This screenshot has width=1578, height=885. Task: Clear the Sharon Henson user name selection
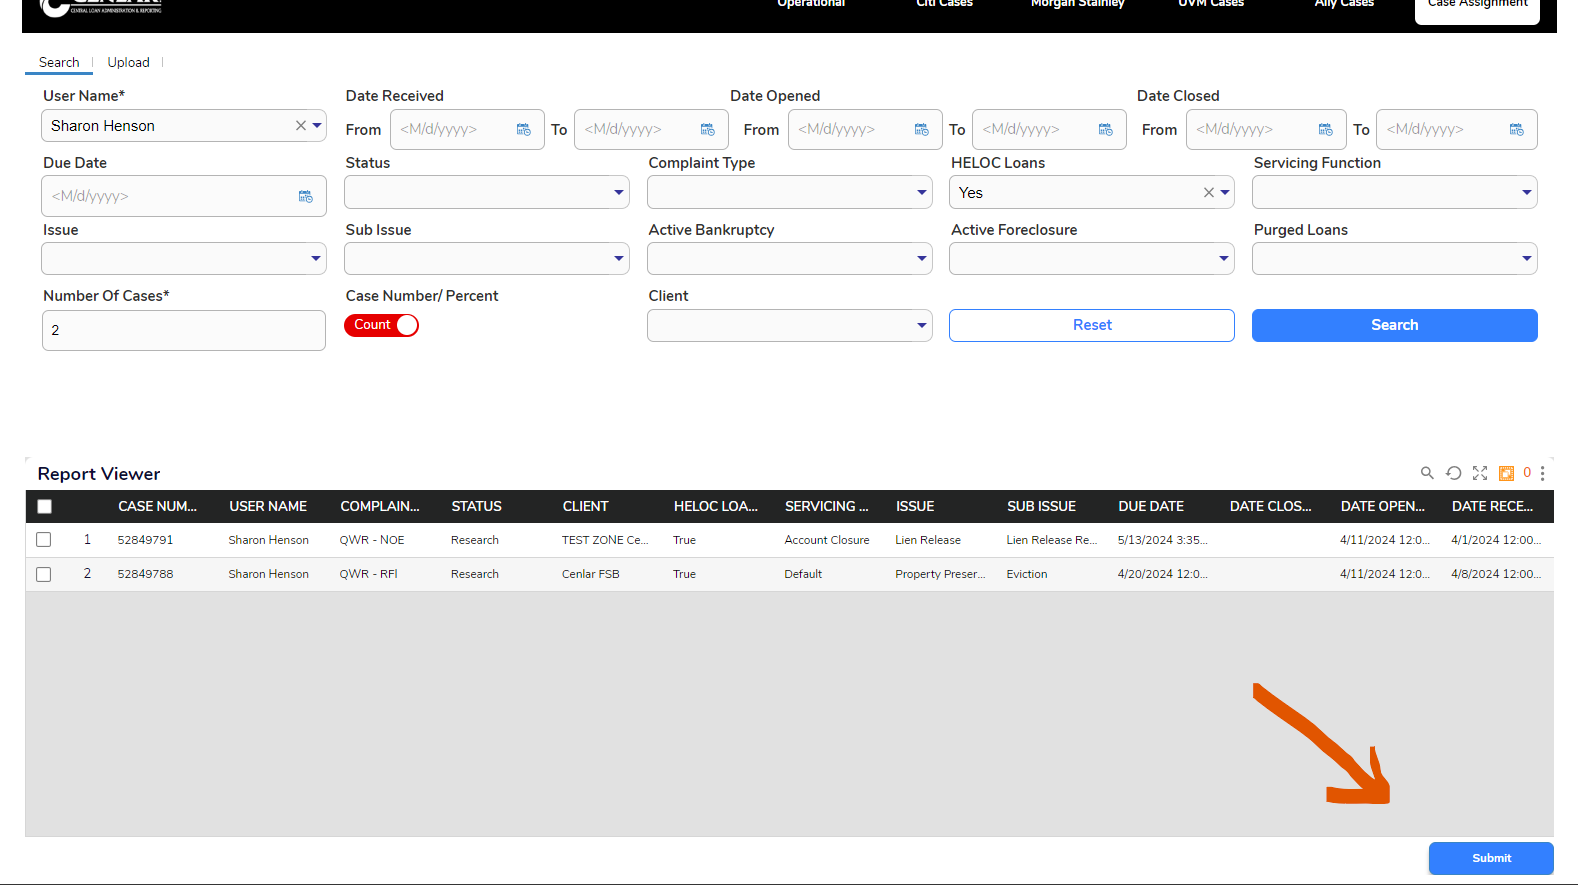click(300, 126)
